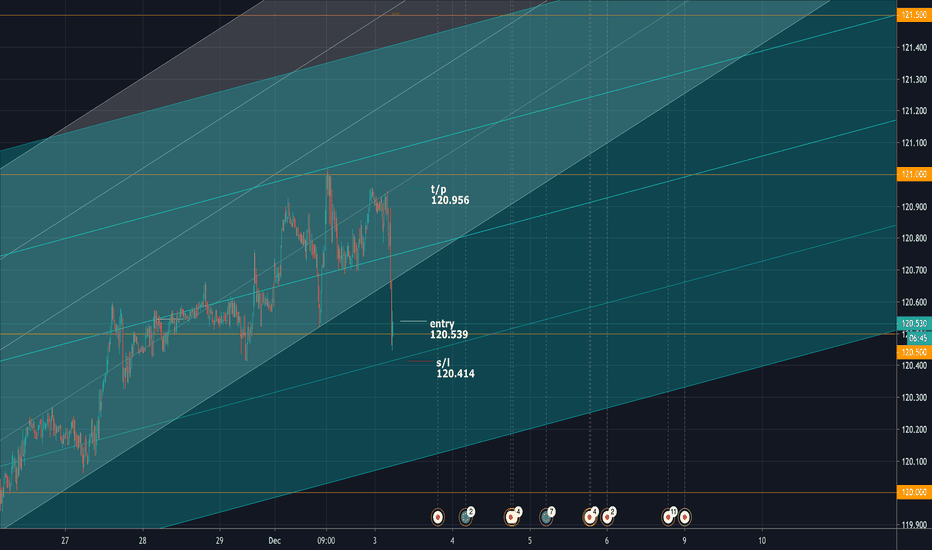Image resolution: width=932 pixels, height=550 pixels.
Task: Click the Dec label on the time axis
Action: [276, 539]
